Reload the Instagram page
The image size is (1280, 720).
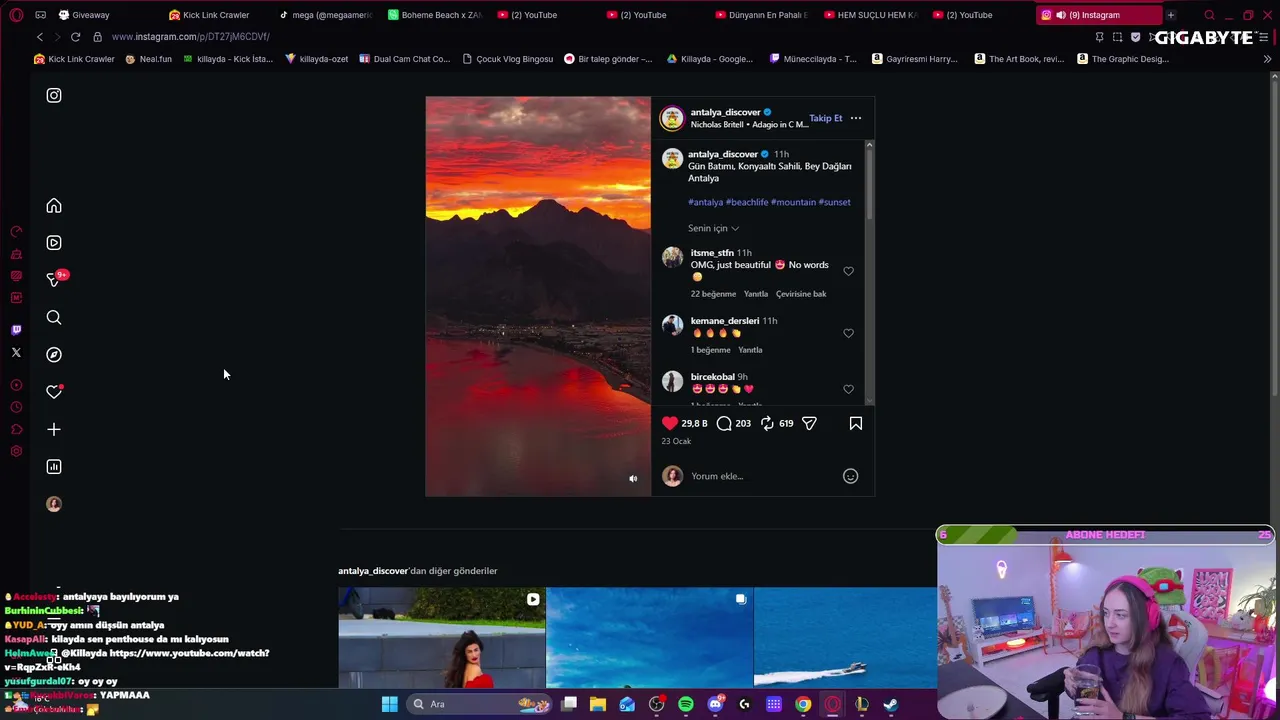coord(75,37)
